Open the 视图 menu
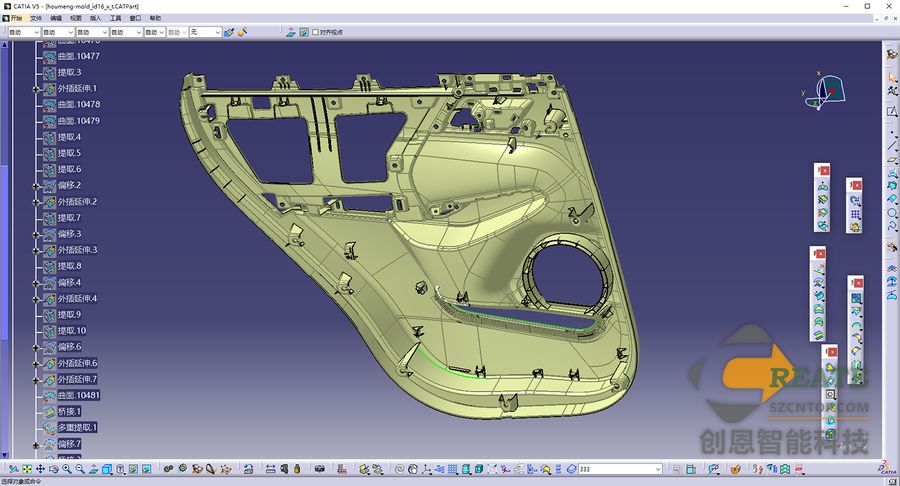 [x=76, y=18]
